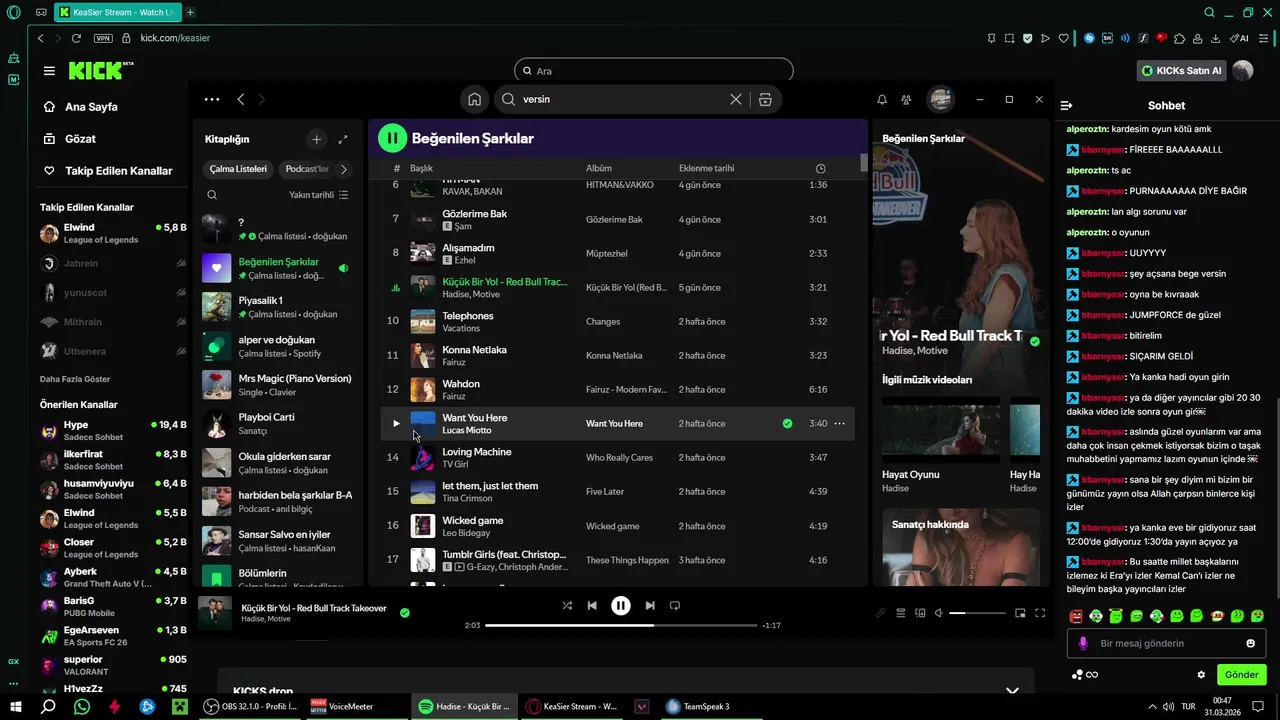Open Spotify browse icon beside search
Image resolution: width=1280 pixels, height=720 pixels.
[765, 99]
